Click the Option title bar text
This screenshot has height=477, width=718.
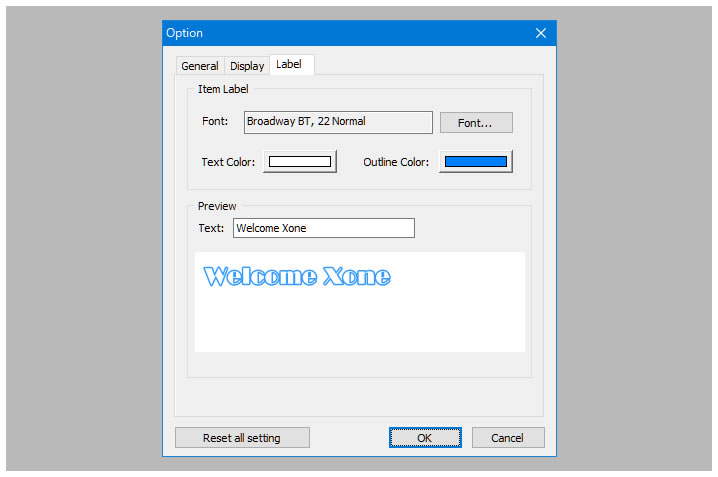(x=185, y=33)
